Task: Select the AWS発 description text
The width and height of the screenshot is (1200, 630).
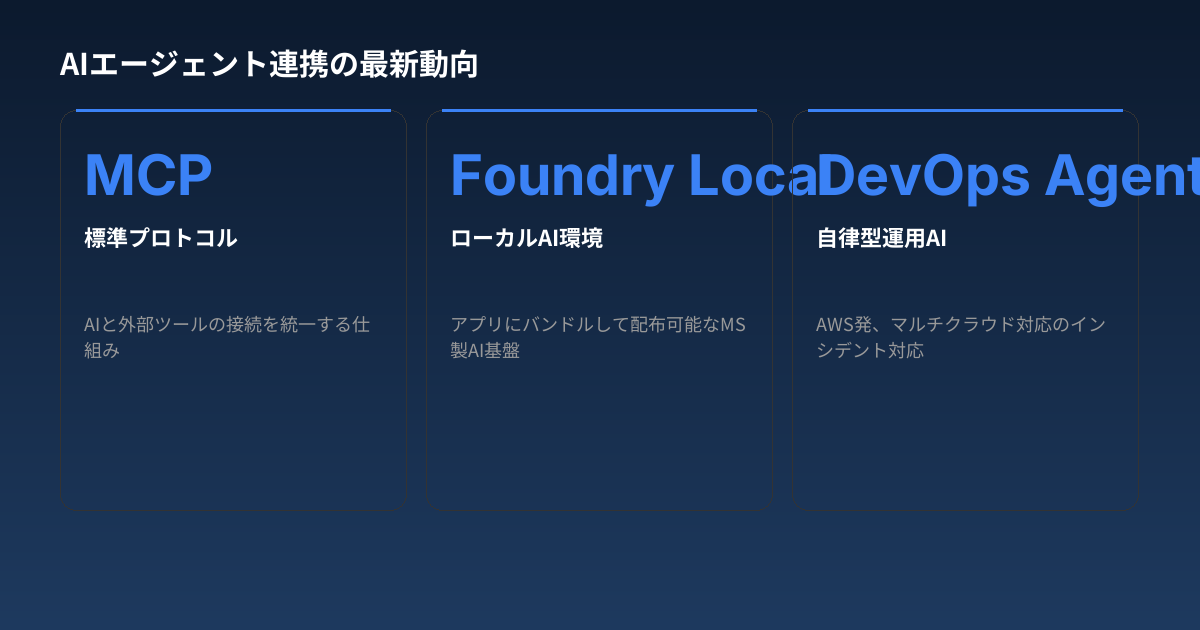Action: 960,337
